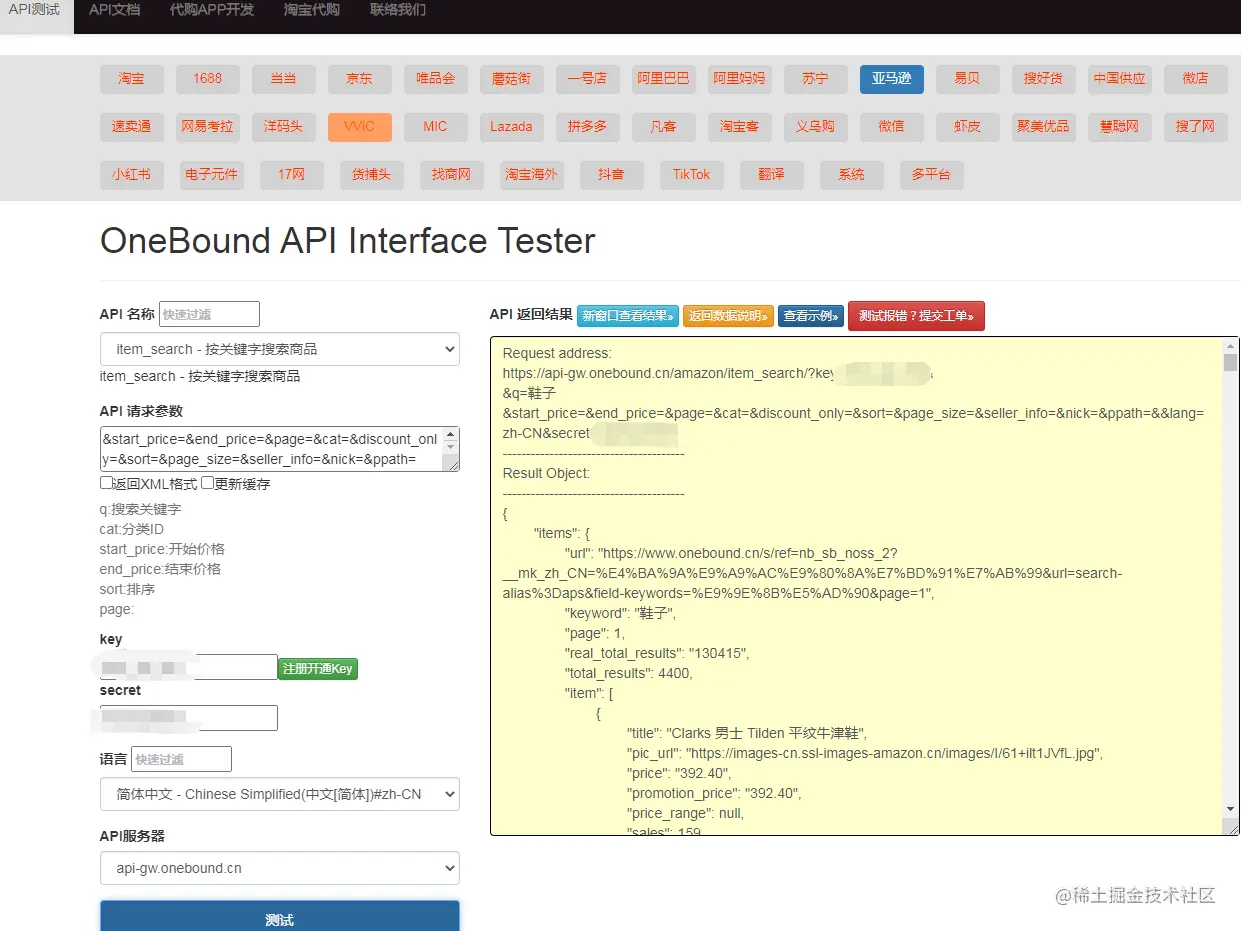The width and height of the screenshot is (1241, 931).
Task: Select the TikTok platform button
Action: 692,175
